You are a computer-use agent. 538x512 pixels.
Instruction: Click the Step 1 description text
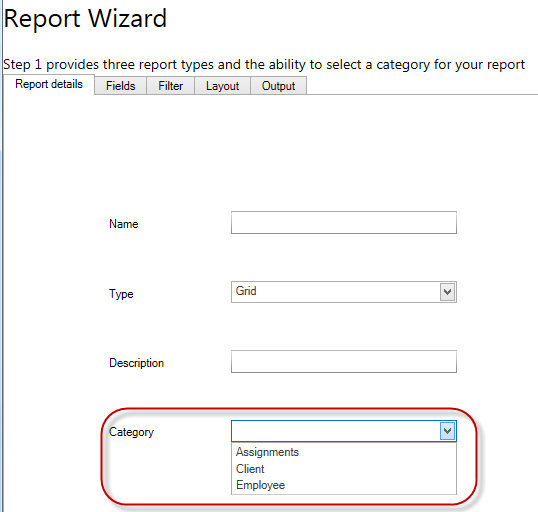click(x=264, y=65)
